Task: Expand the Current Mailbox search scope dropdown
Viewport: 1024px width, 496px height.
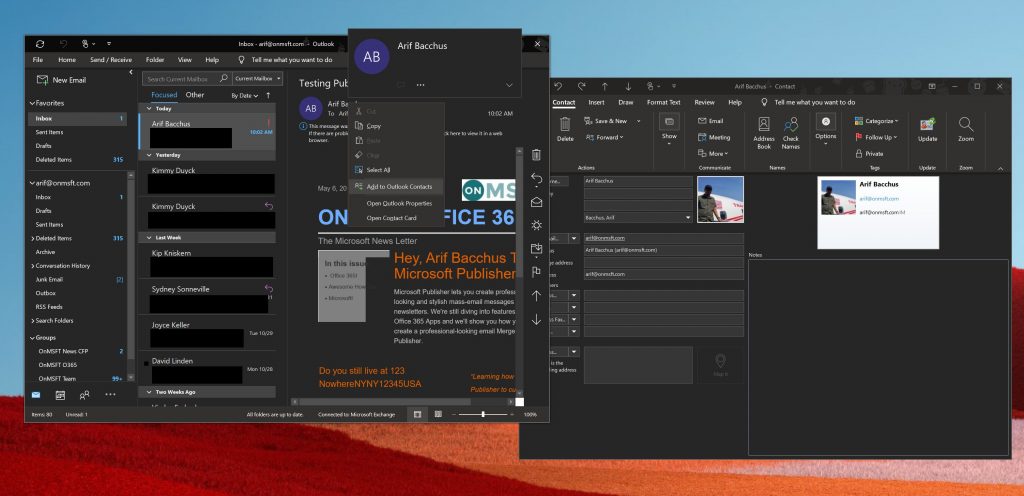Action: click(x=258, y=78)
